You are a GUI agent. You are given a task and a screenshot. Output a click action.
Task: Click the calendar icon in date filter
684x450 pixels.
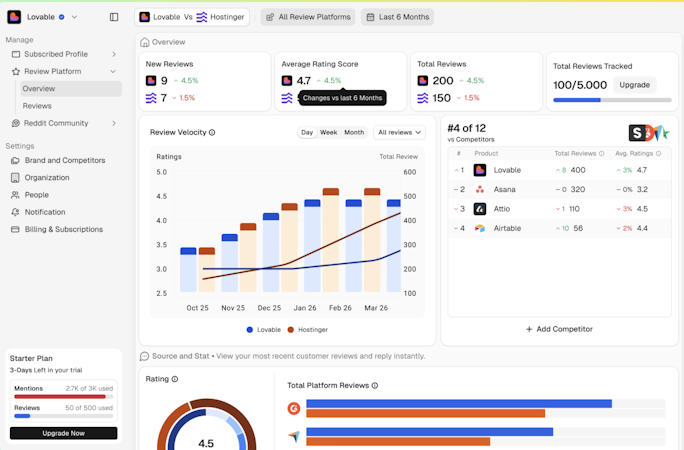pyautogui.click(x=370, y=17)
